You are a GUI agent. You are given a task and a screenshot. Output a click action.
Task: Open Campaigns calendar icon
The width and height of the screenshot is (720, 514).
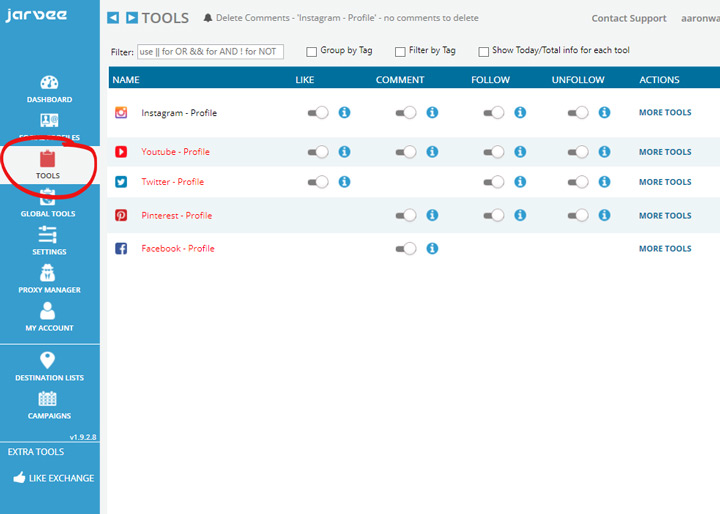47,399
